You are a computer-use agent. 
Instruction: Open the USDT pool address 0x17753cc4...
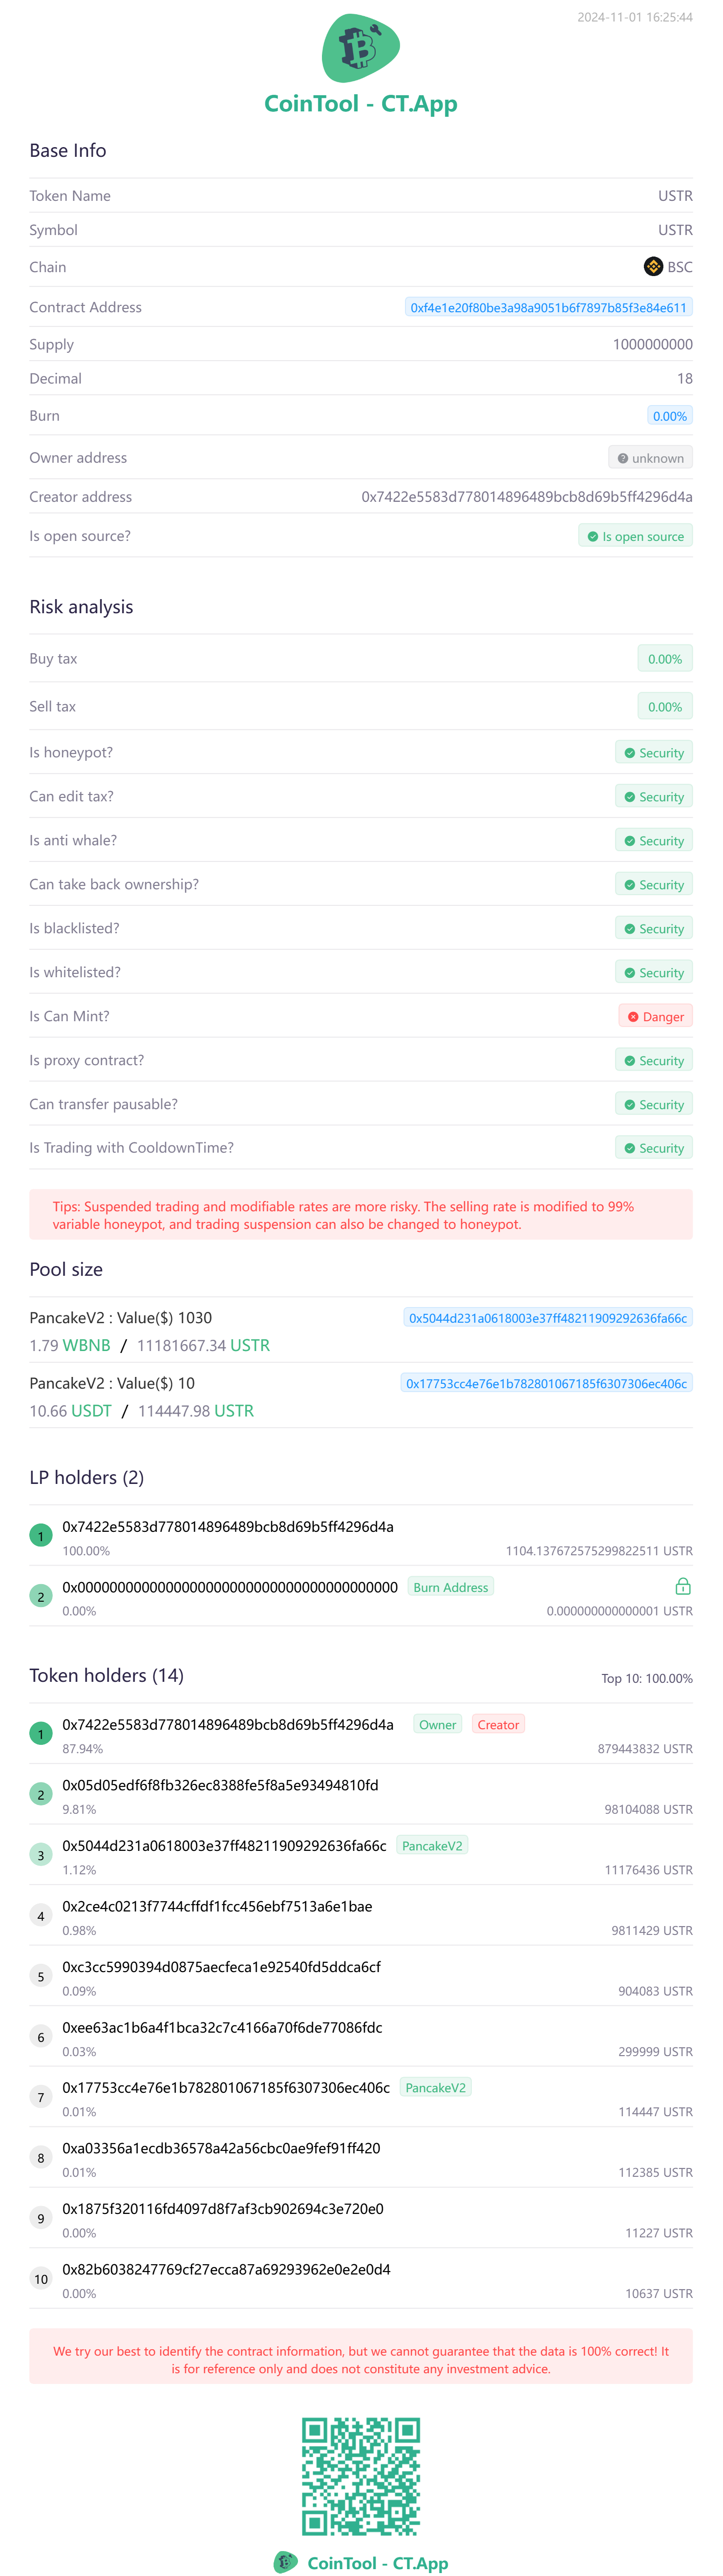click(546, 1383)
